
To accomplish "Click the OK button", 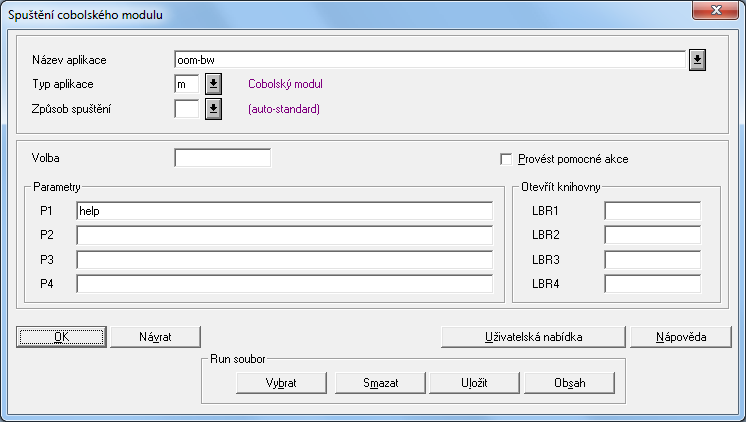I will click(x=61, y=336).
